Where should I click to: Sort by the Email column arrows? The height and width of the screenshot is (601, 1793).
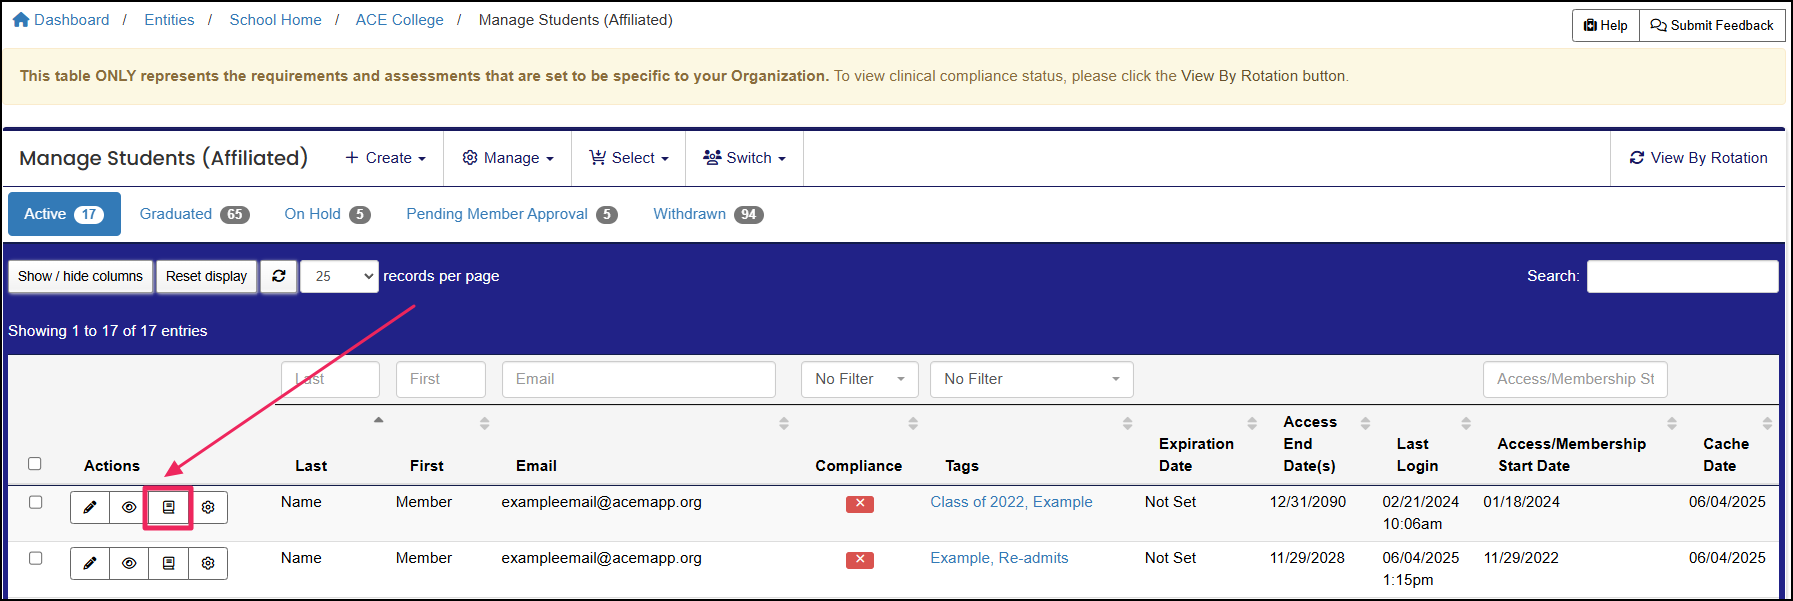[x=784, y=423]
